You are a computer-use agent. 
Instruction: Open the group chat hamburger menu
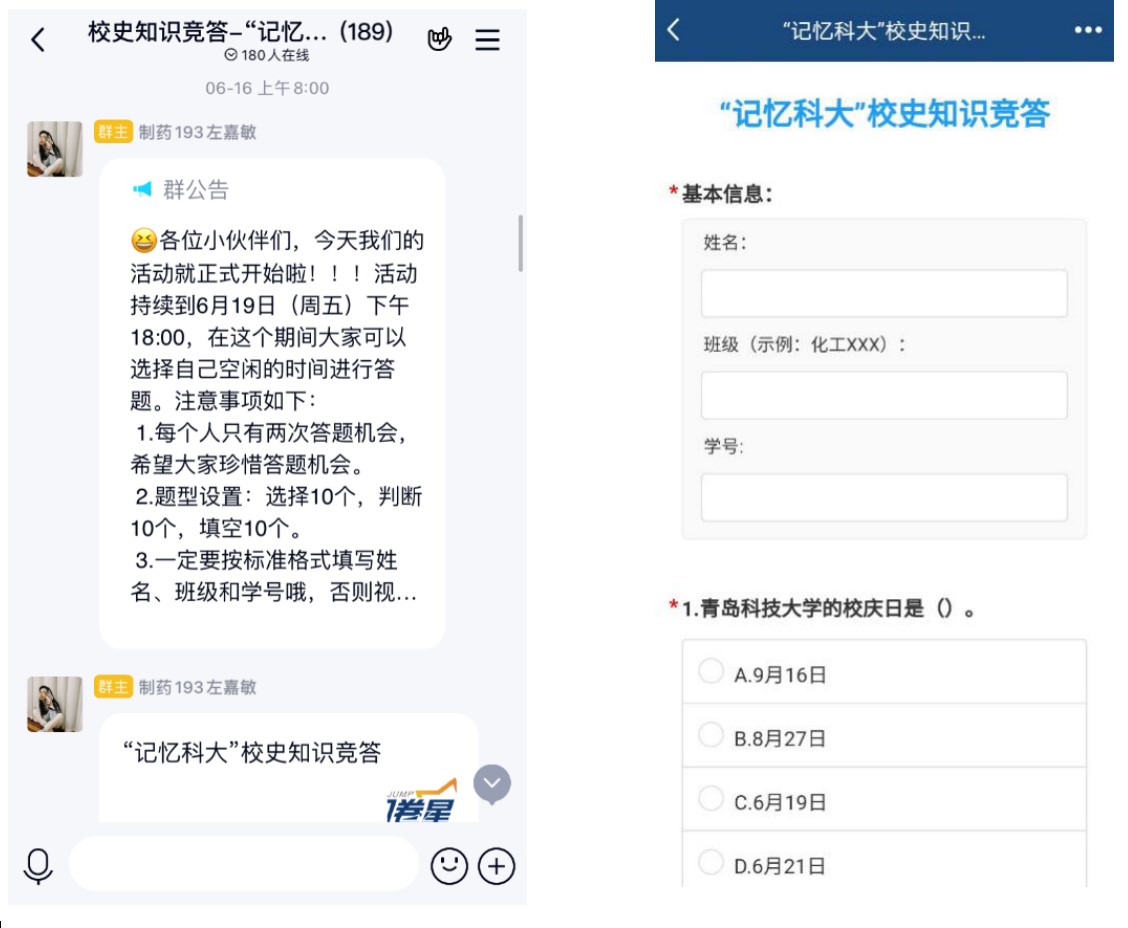[x=487, y=40]
